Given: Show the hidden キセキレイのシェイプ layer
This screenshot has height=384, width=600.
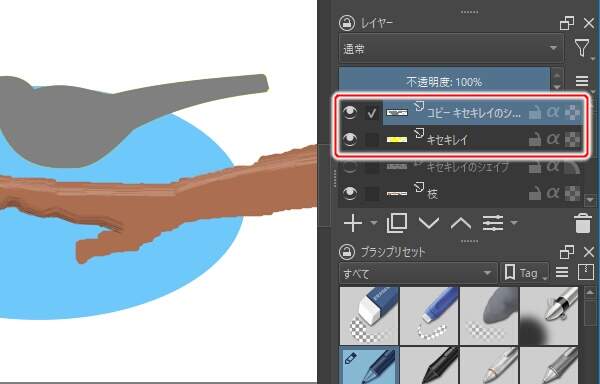Looking at the screenshot, I should click(350, 166).
